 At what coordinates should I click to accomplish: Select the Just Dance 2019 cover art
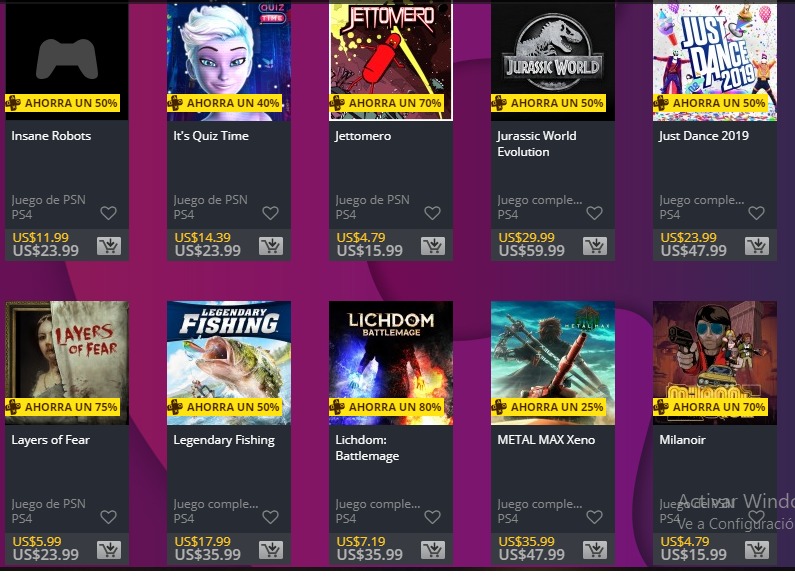click(715, 61)
